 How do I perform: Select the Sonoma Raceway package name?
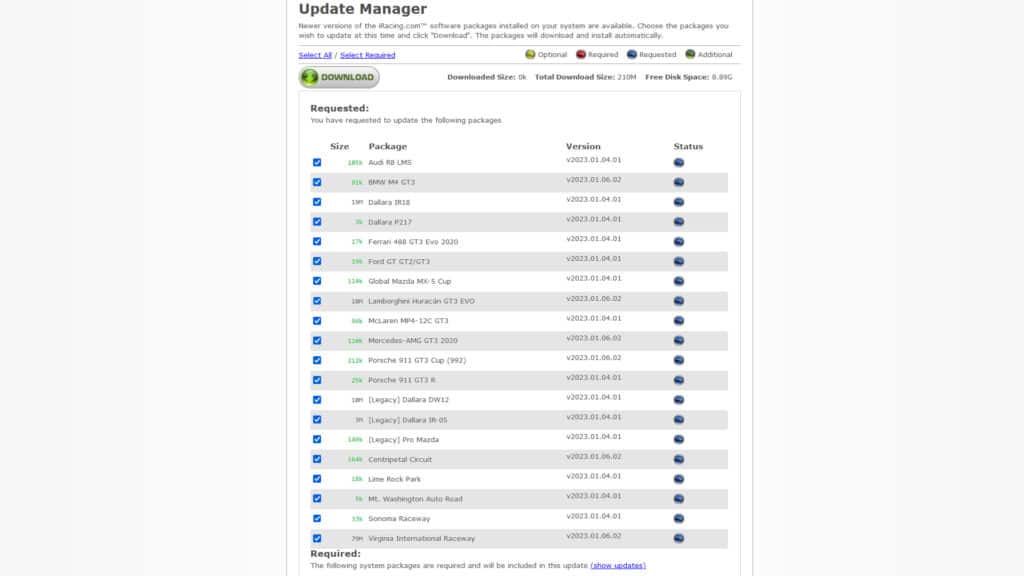pyautogui.click(x=399, y=519)
